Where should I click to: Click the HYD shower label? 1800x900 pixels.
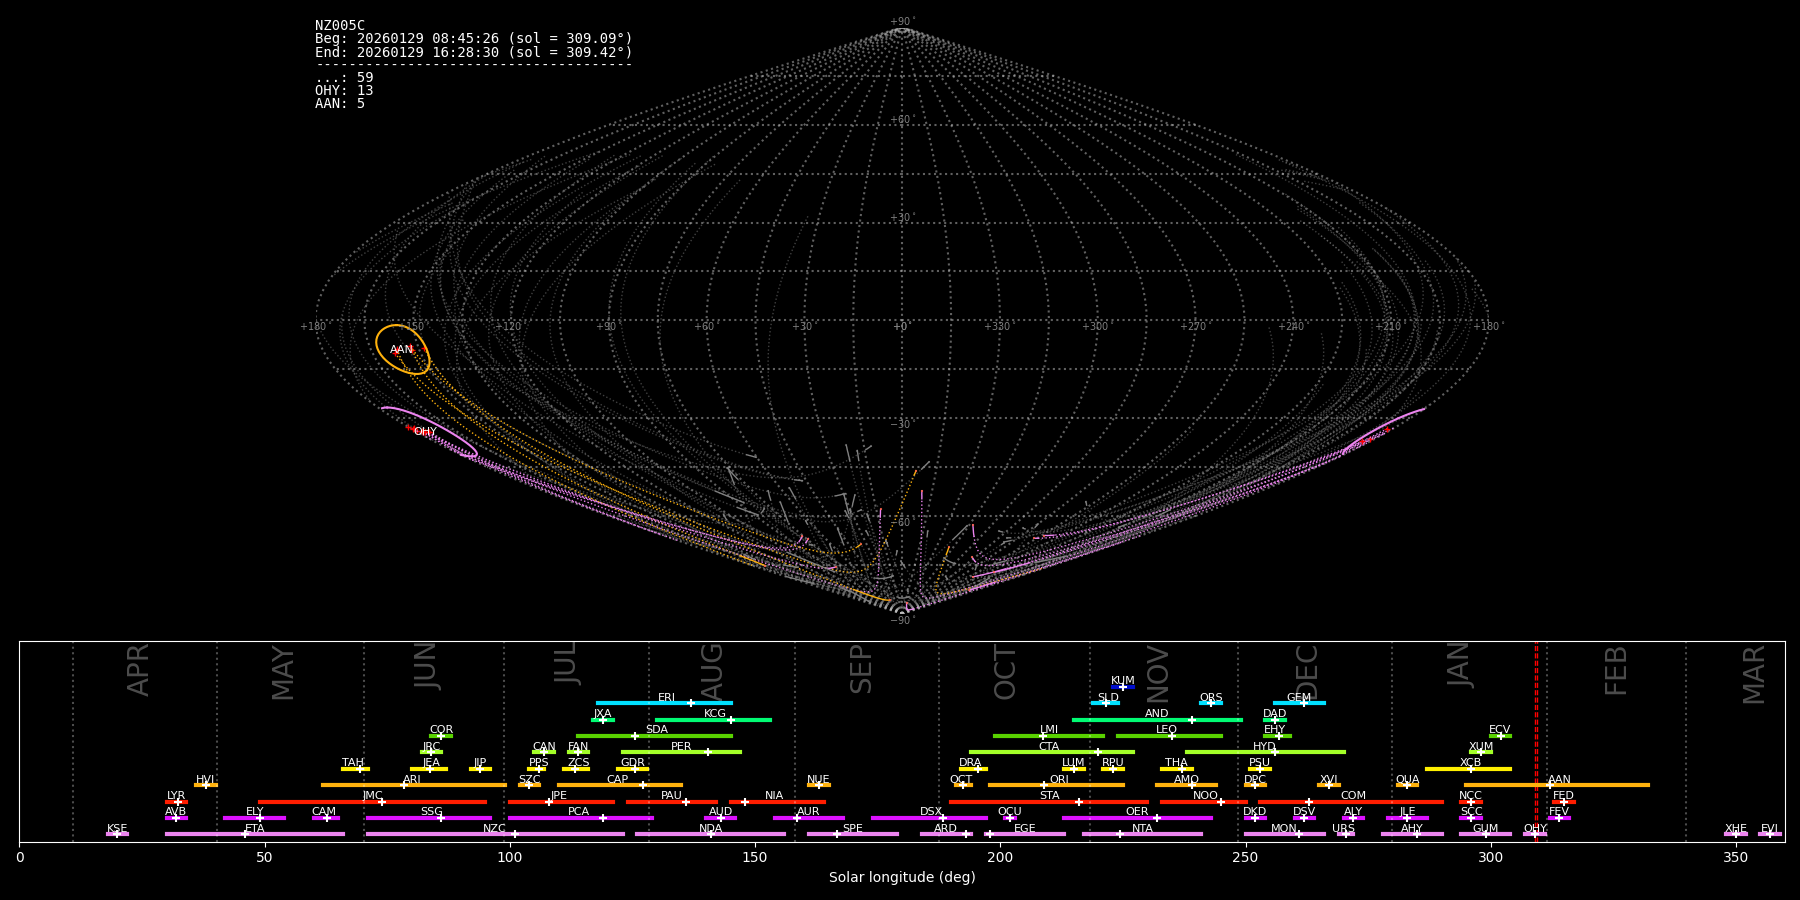coord(1265,747)
